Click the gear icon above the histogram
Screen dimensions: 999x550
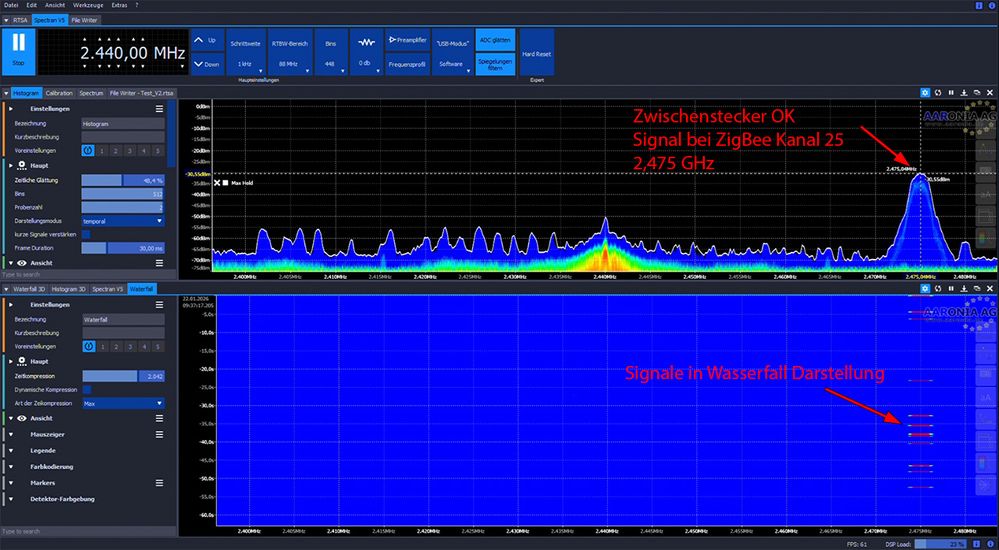point(925,93)
